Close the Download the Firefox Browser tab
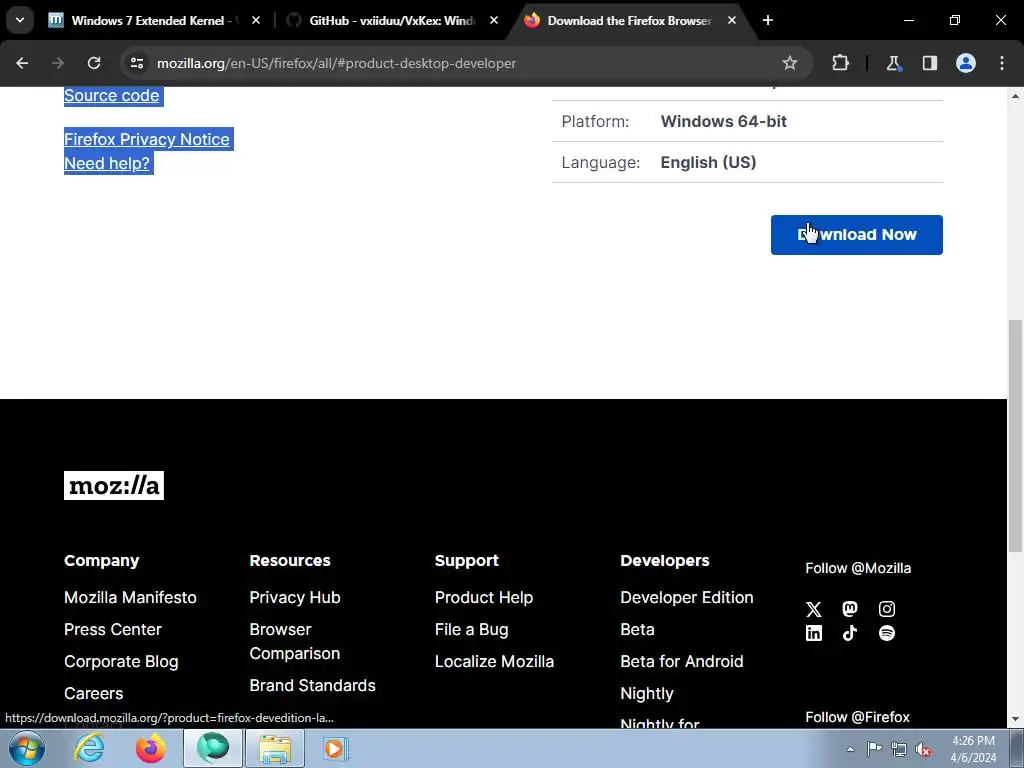 click(732, 20)
